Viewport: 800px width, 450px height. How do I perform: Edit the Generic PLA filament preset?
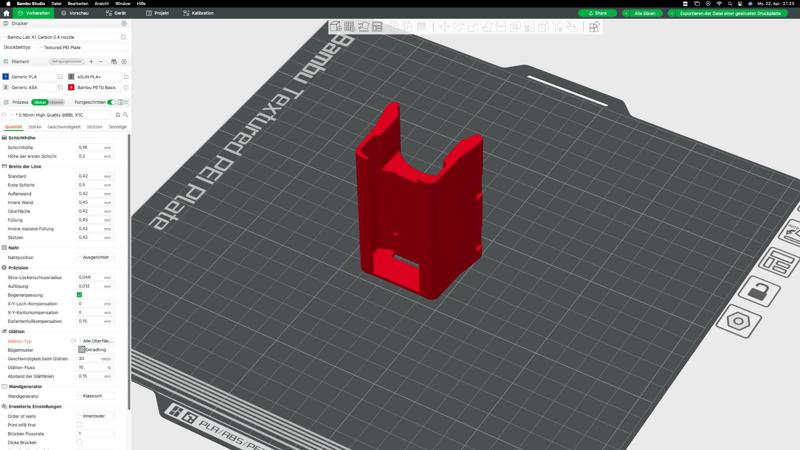pyautogui.click(x=60, y=77)
